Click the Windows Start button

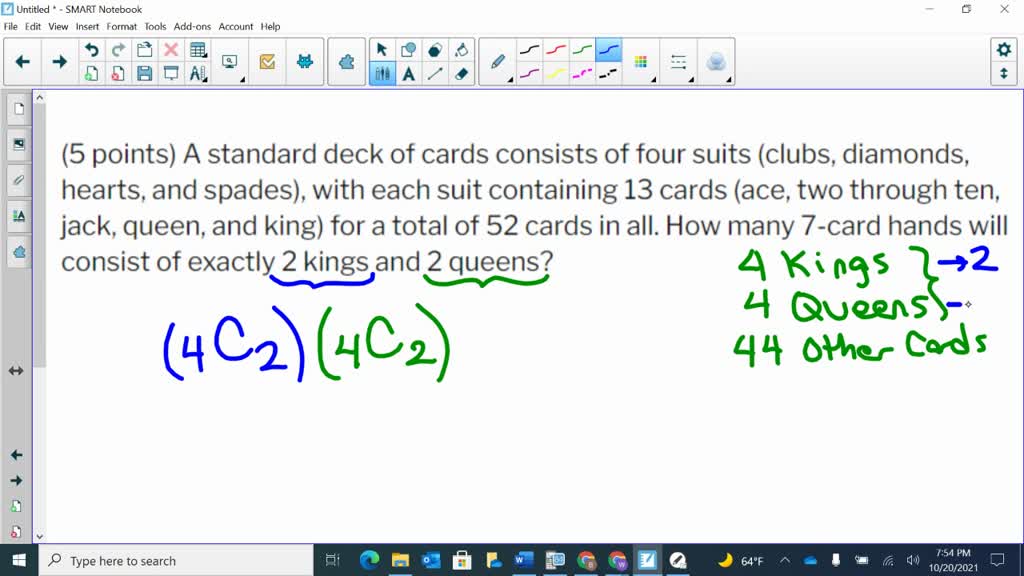click(x=19, y=560)
